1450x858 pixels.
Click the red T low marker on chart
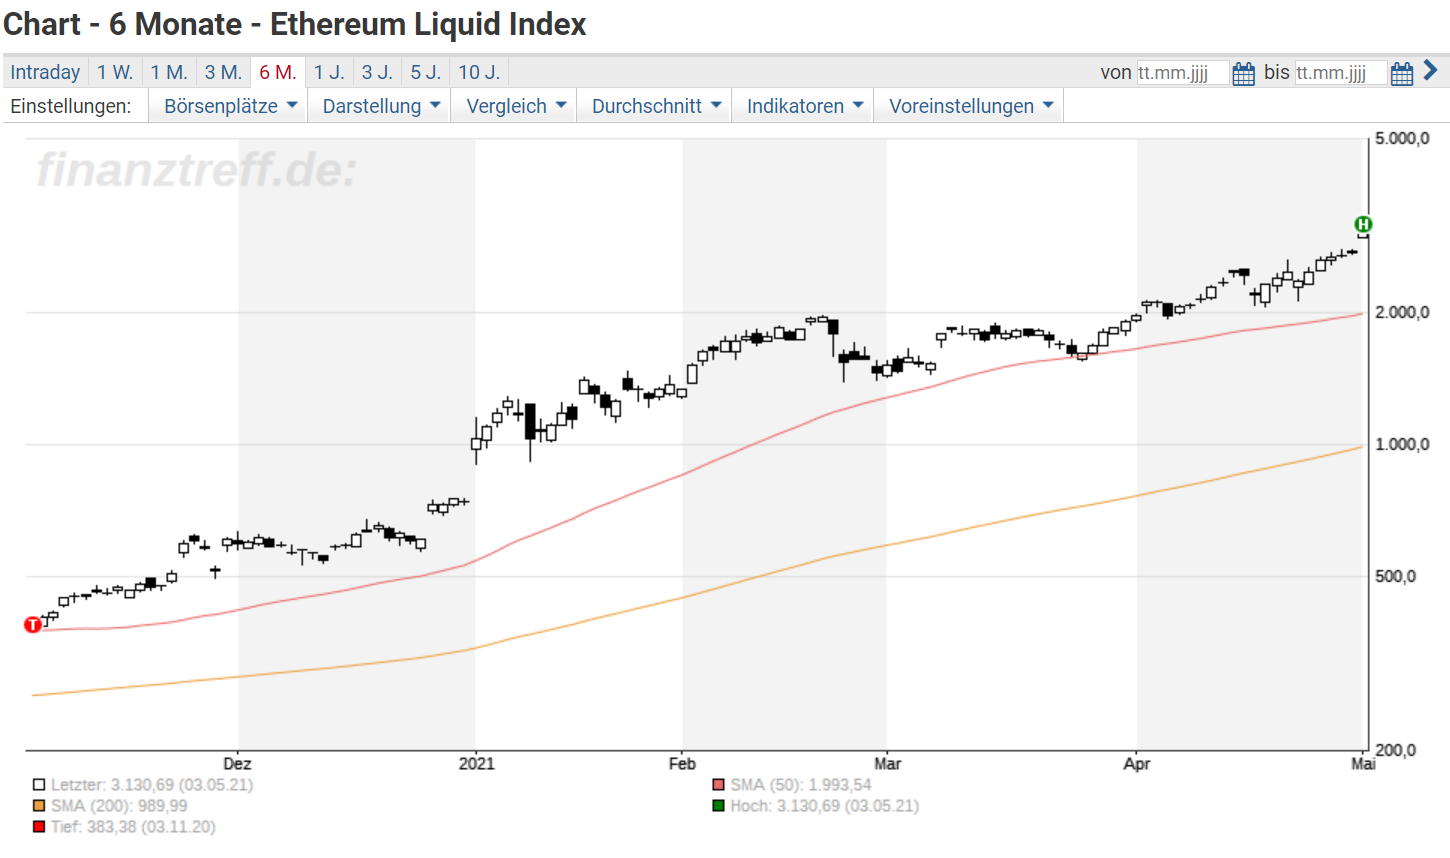[x=33, y=625]
